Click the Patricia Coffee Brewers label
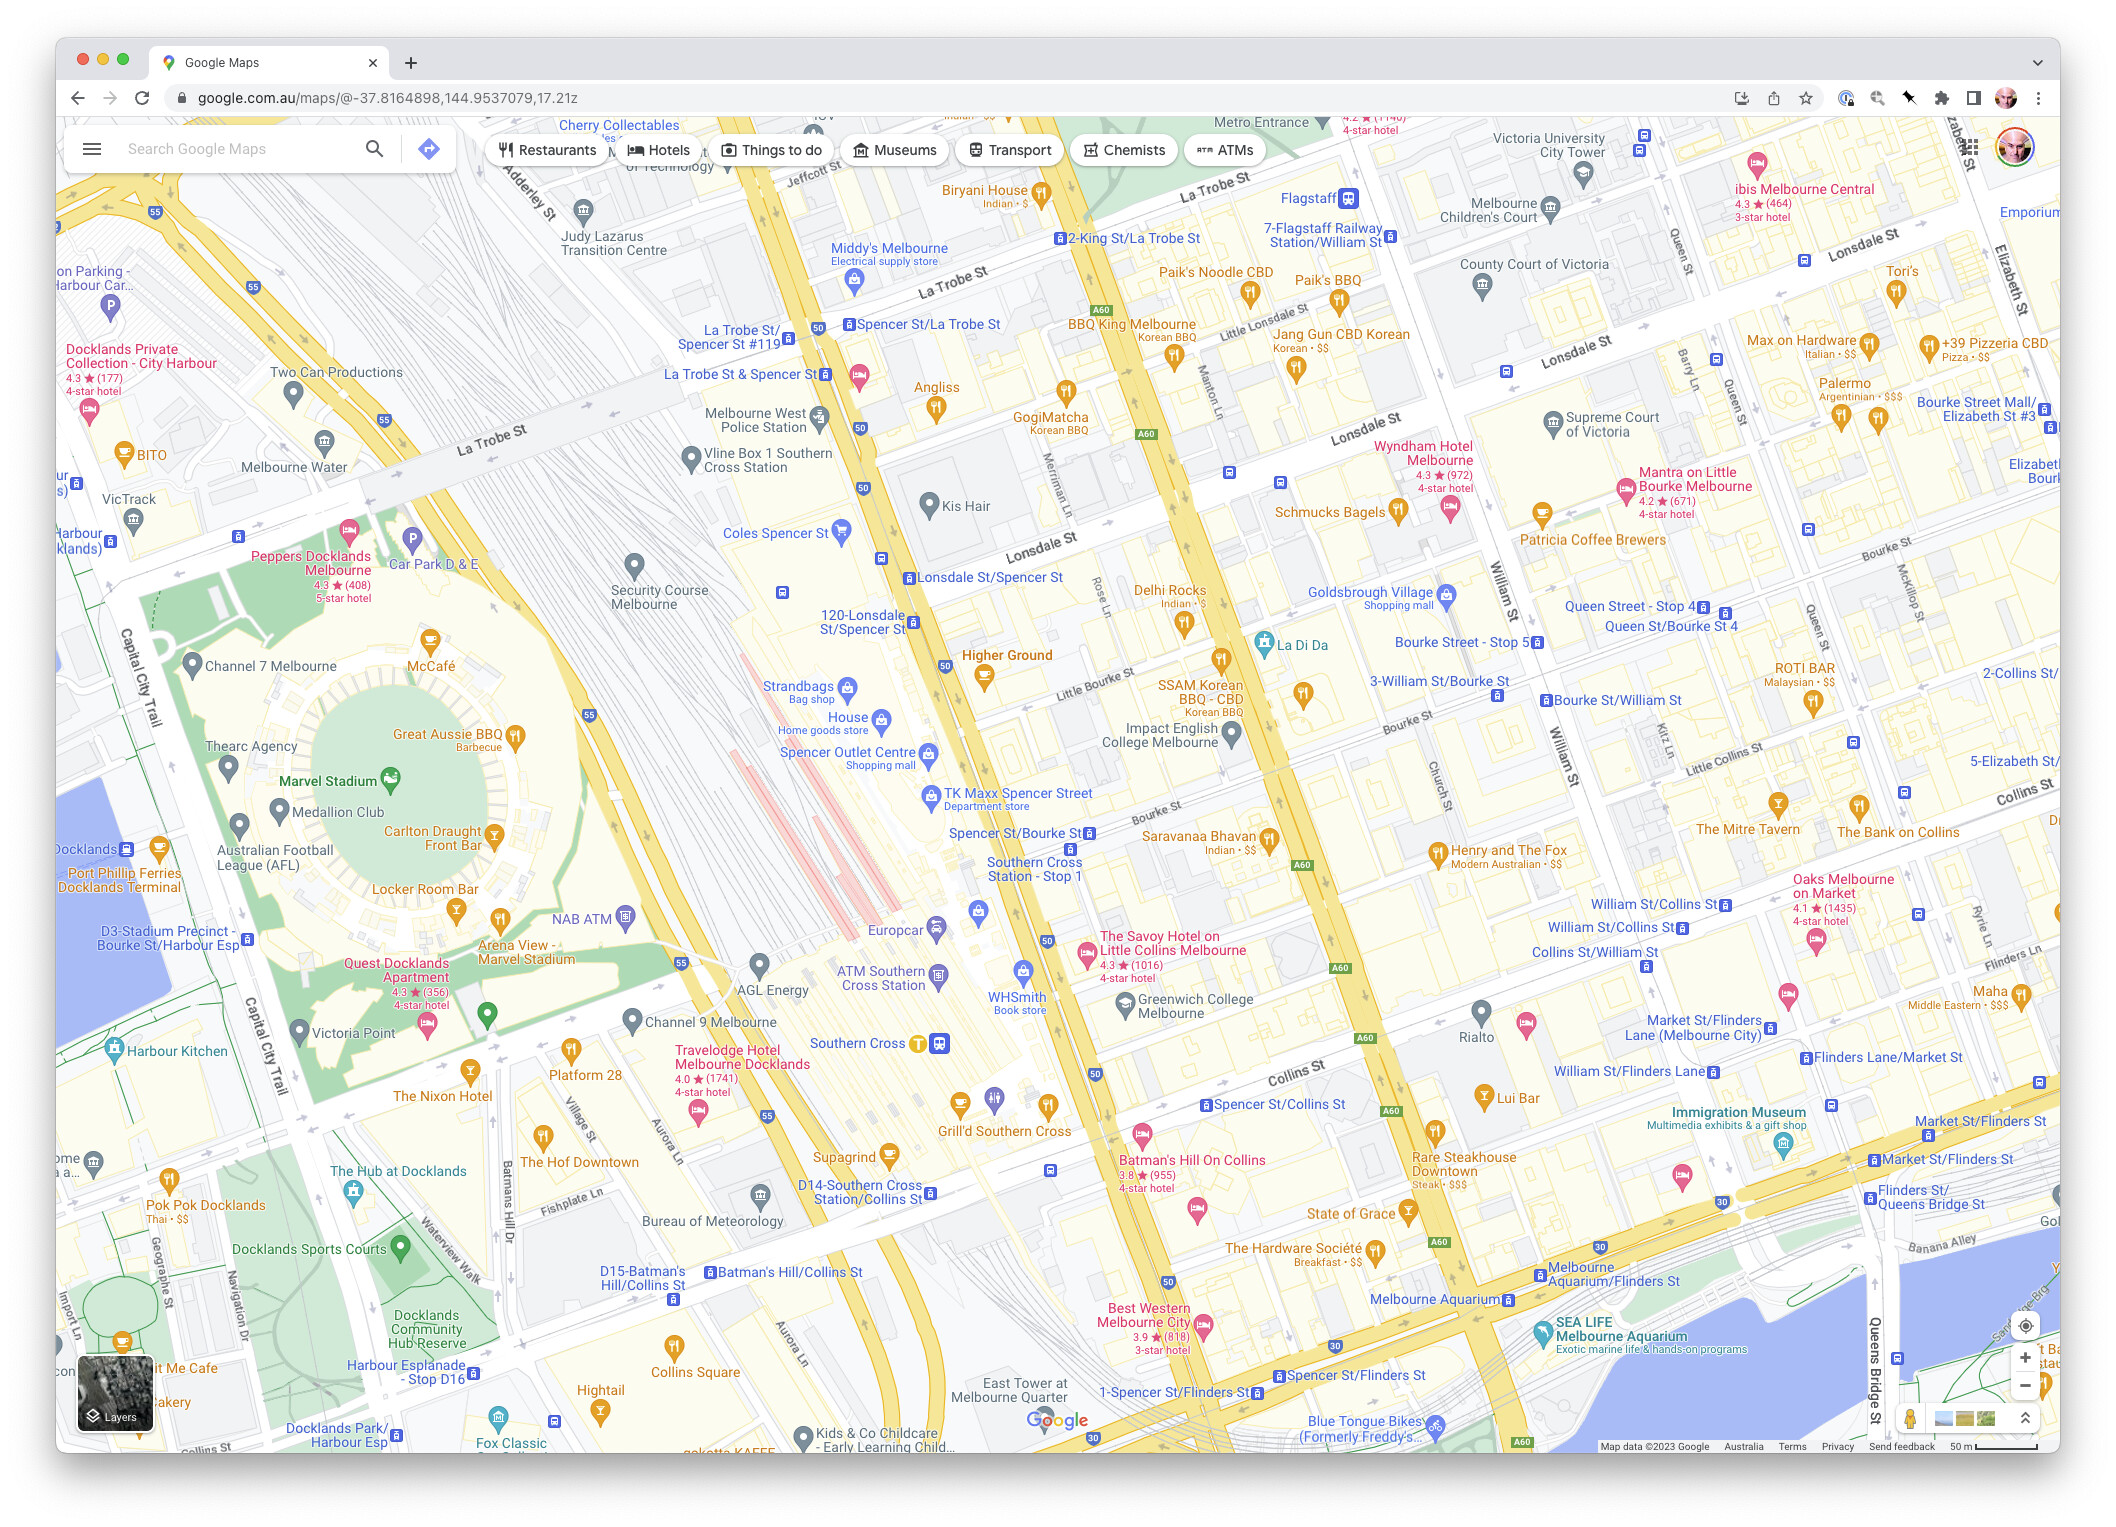Screen dimensions: 2116x1527 click(x=1593, y=540)
